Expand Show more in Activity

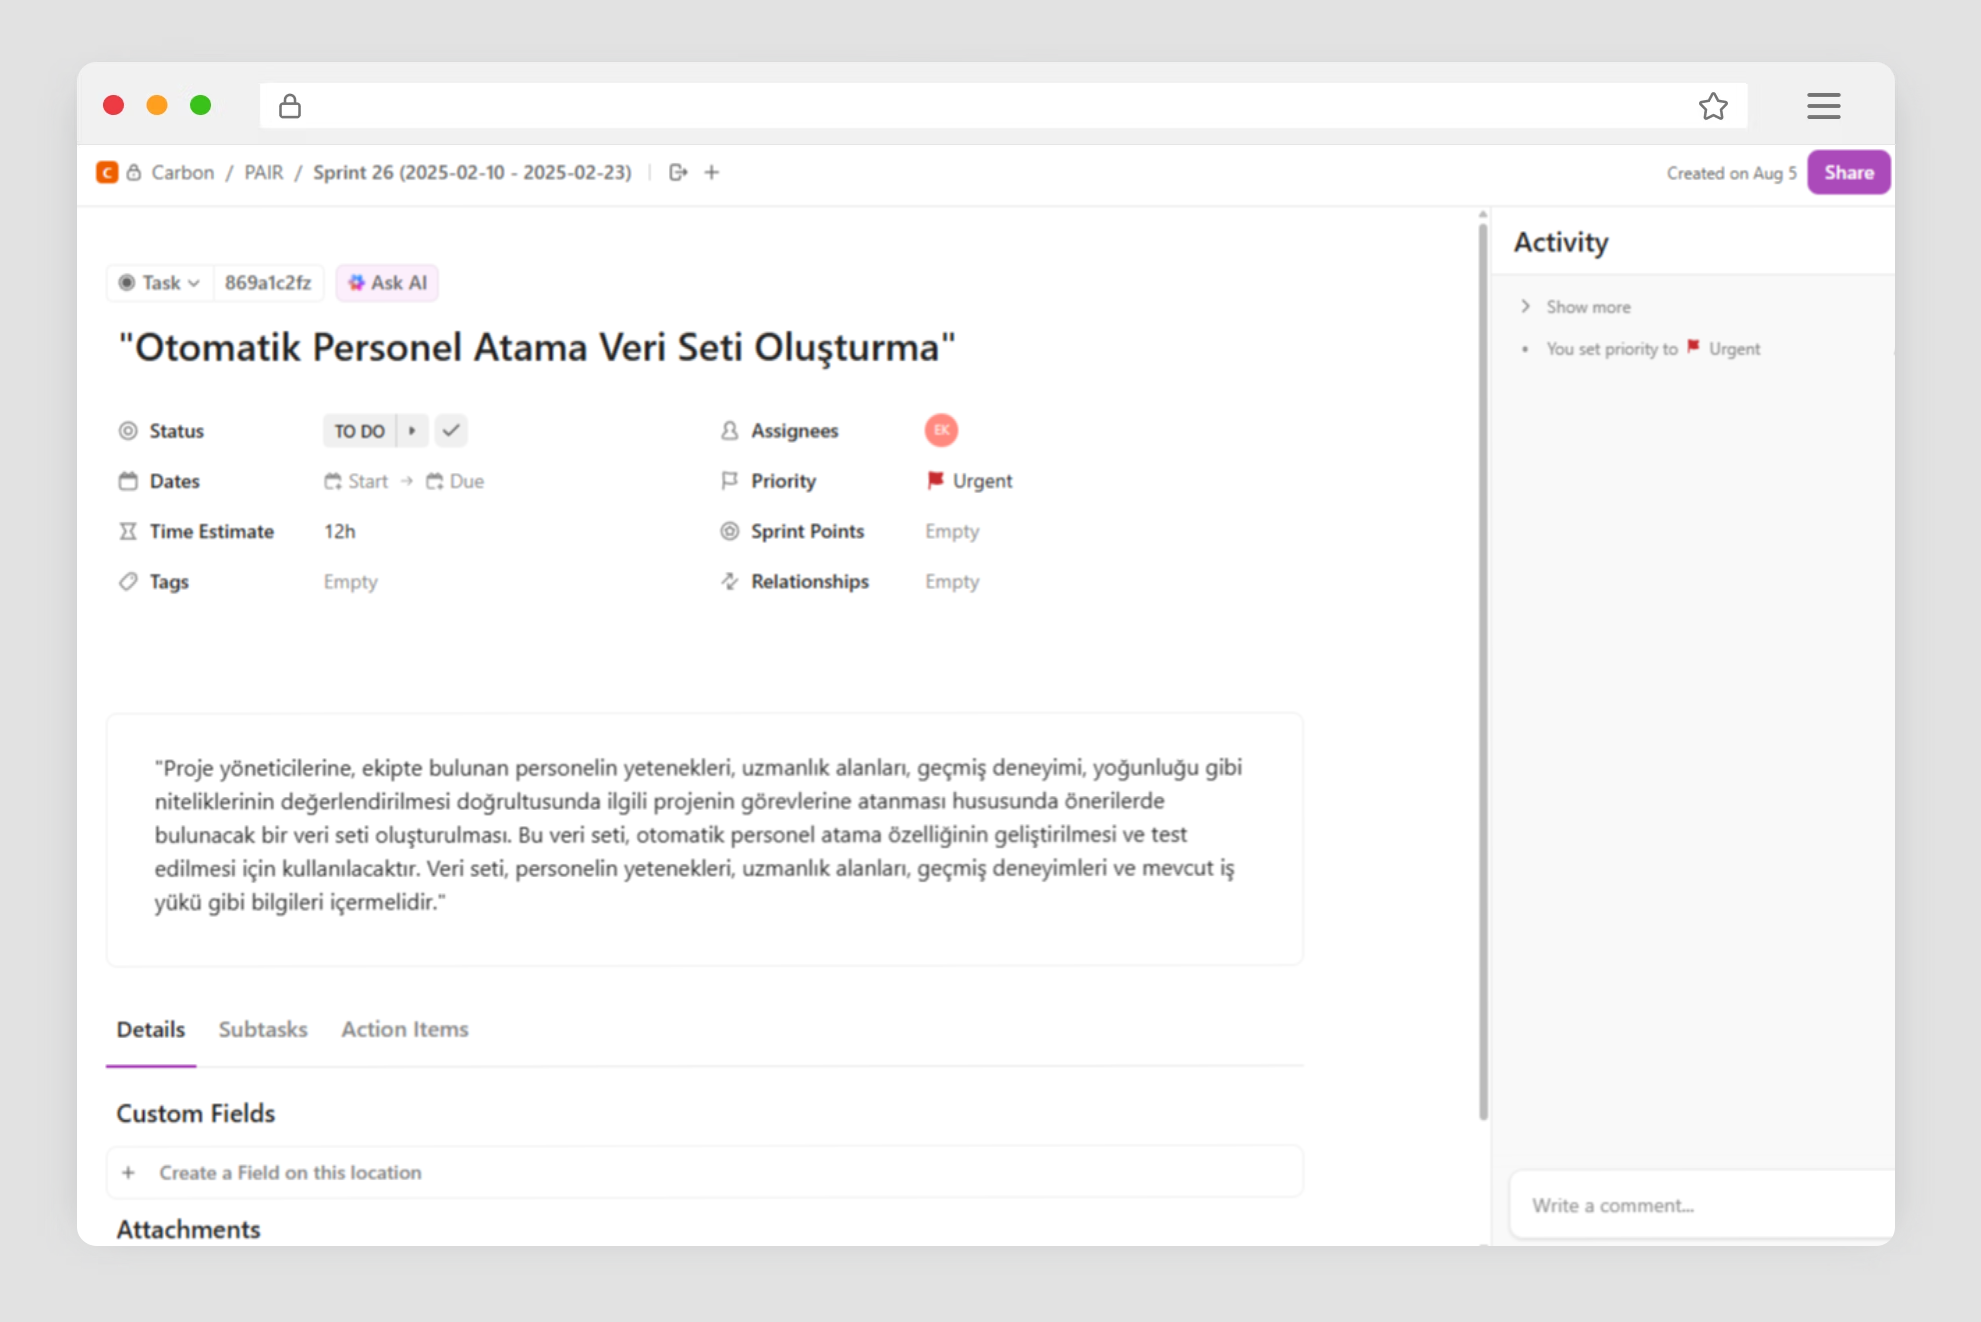tap(1587, 307)
